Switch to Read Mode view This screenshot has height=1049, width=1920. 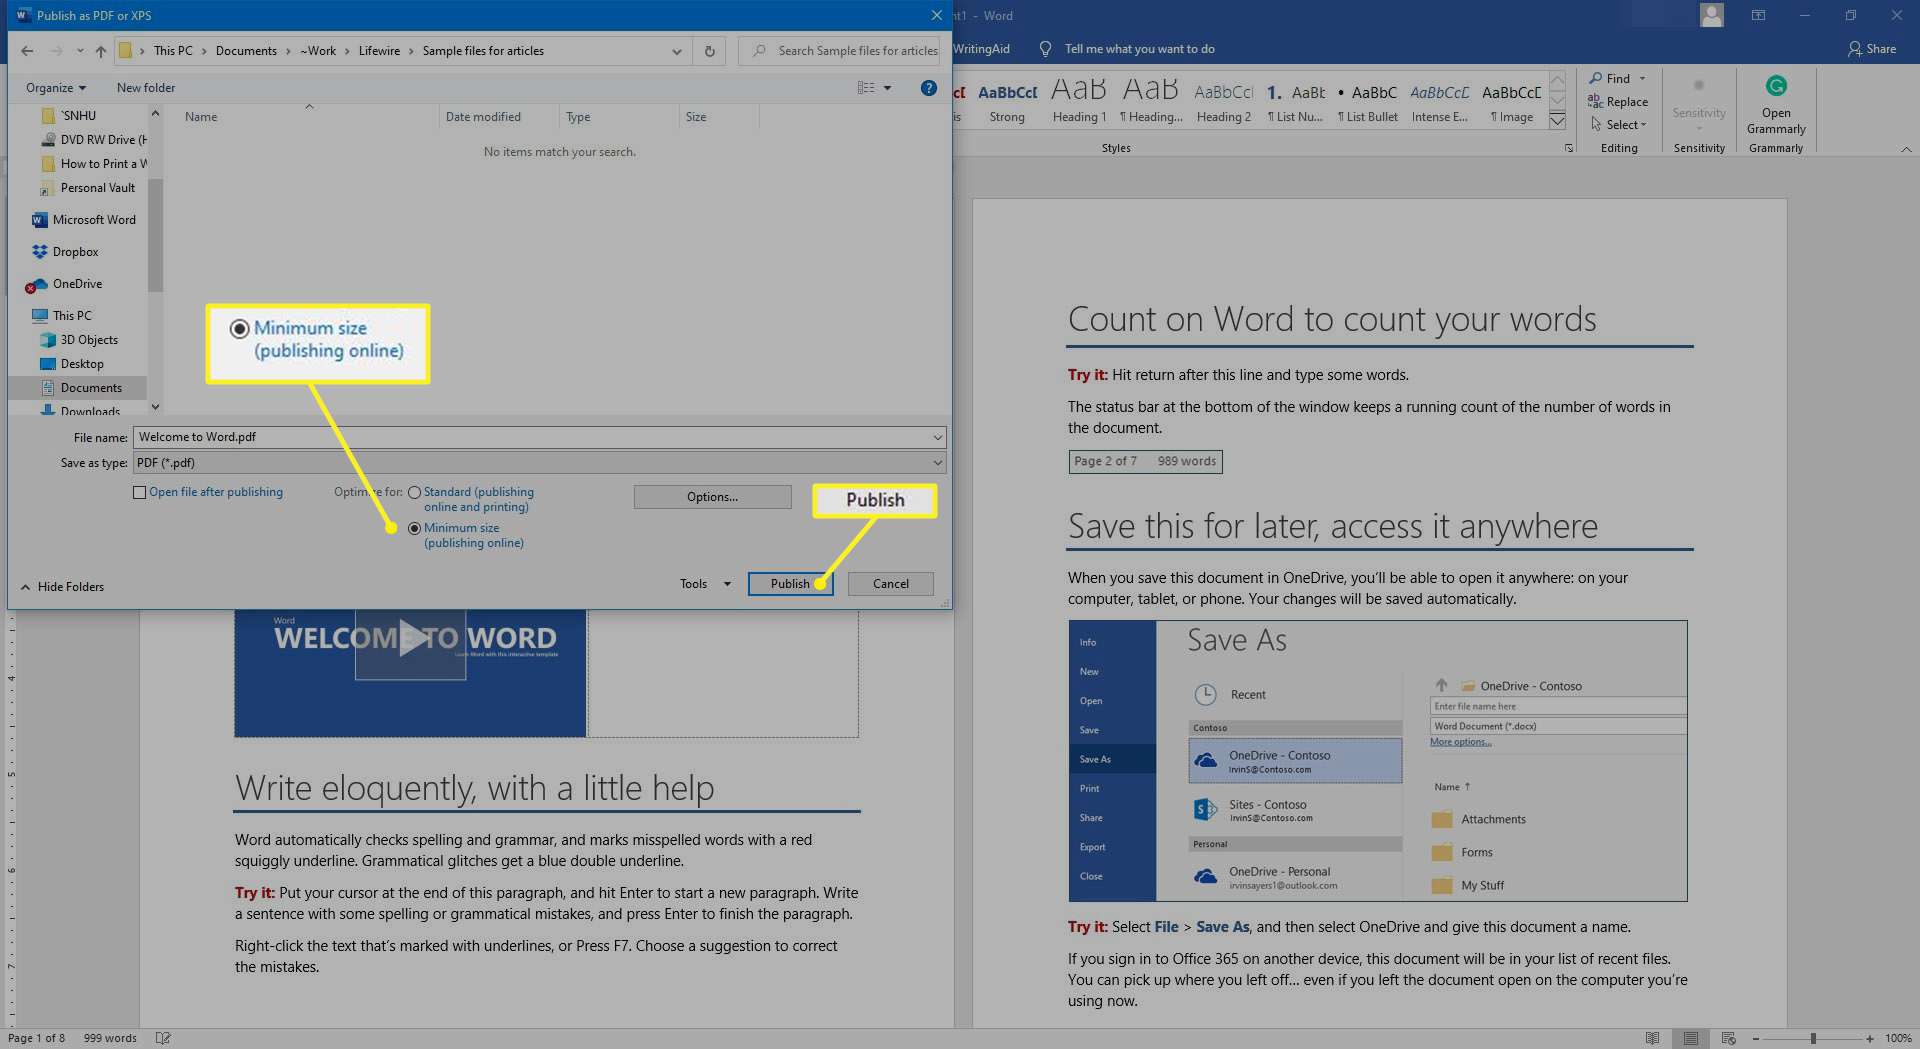click(x=1653, y=1038)
